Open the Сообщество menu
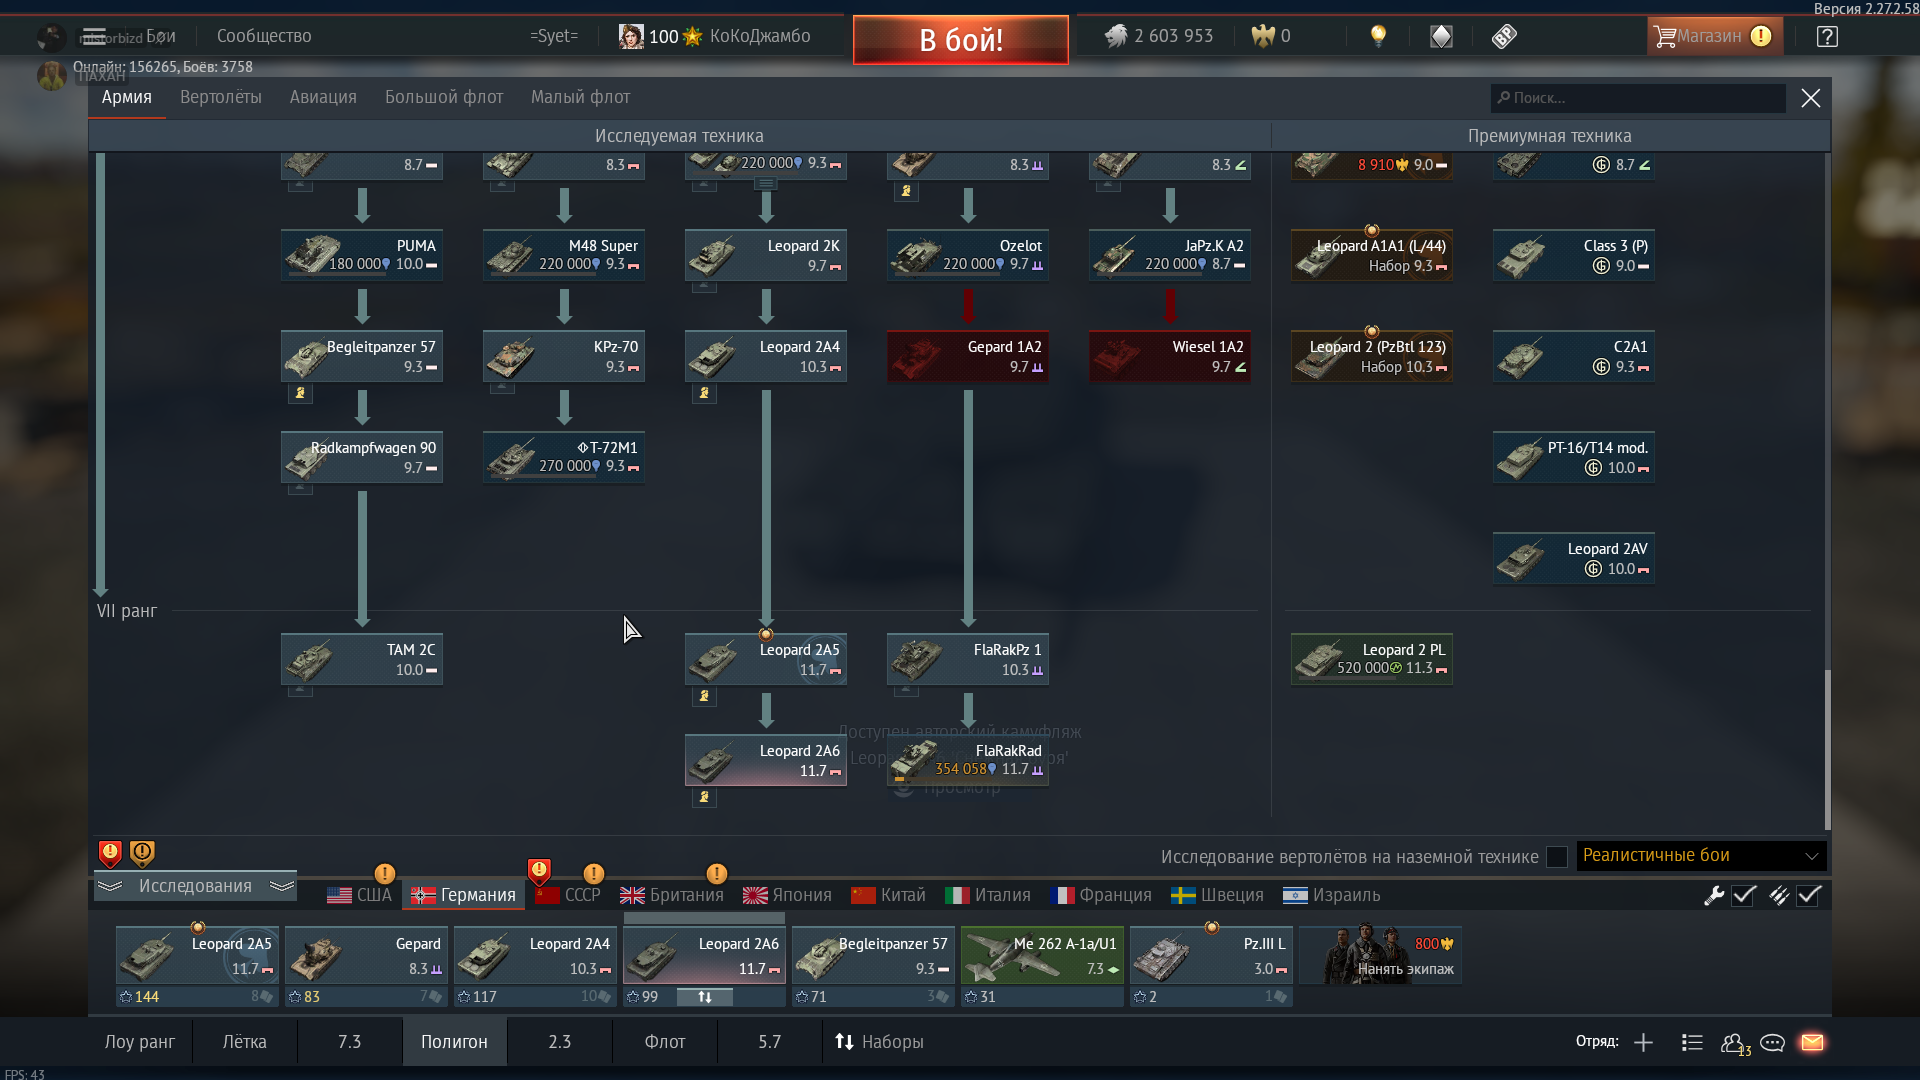The height and width of the screenshot is (1080, 1920). point(264,36)
